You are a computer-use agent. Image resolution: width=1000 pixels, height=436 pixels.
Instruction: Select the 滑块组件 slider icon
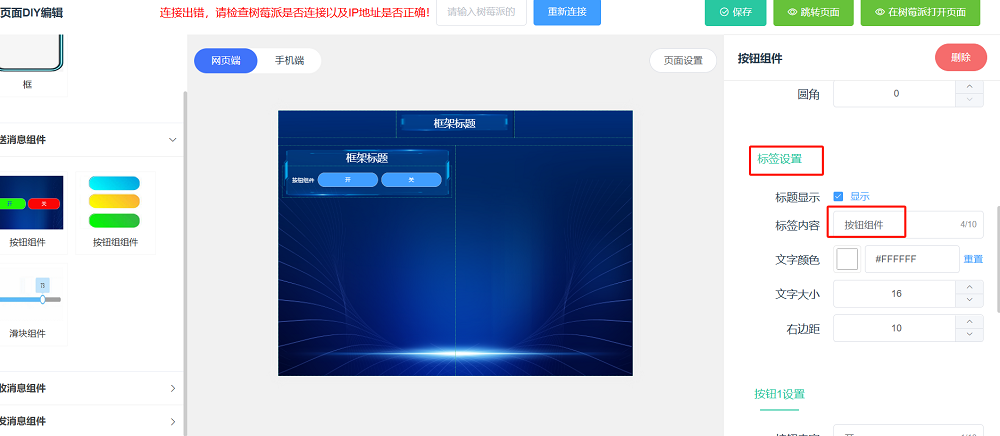30,293
